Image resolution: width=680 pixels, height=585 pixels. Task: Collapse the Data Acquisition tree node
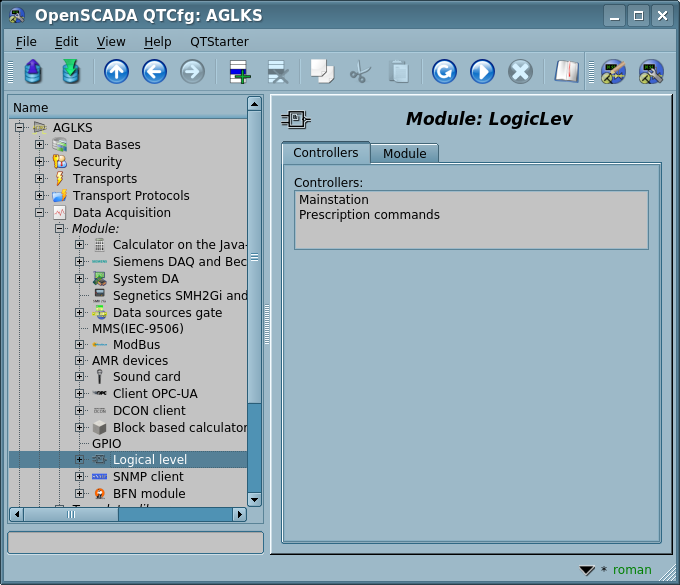(39, 212)
